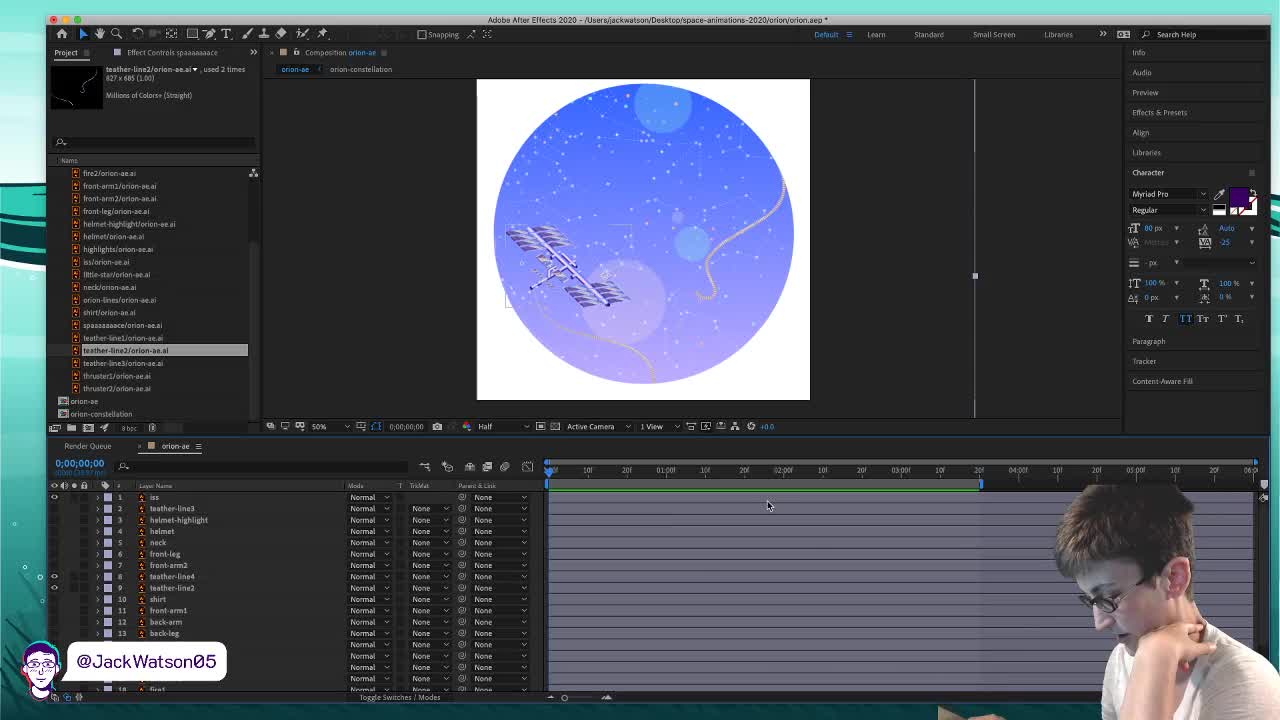The width and height of the screenshot is (1280, 720).
Task: Switch to the Small Screen workspace
Action: [993, 34]
